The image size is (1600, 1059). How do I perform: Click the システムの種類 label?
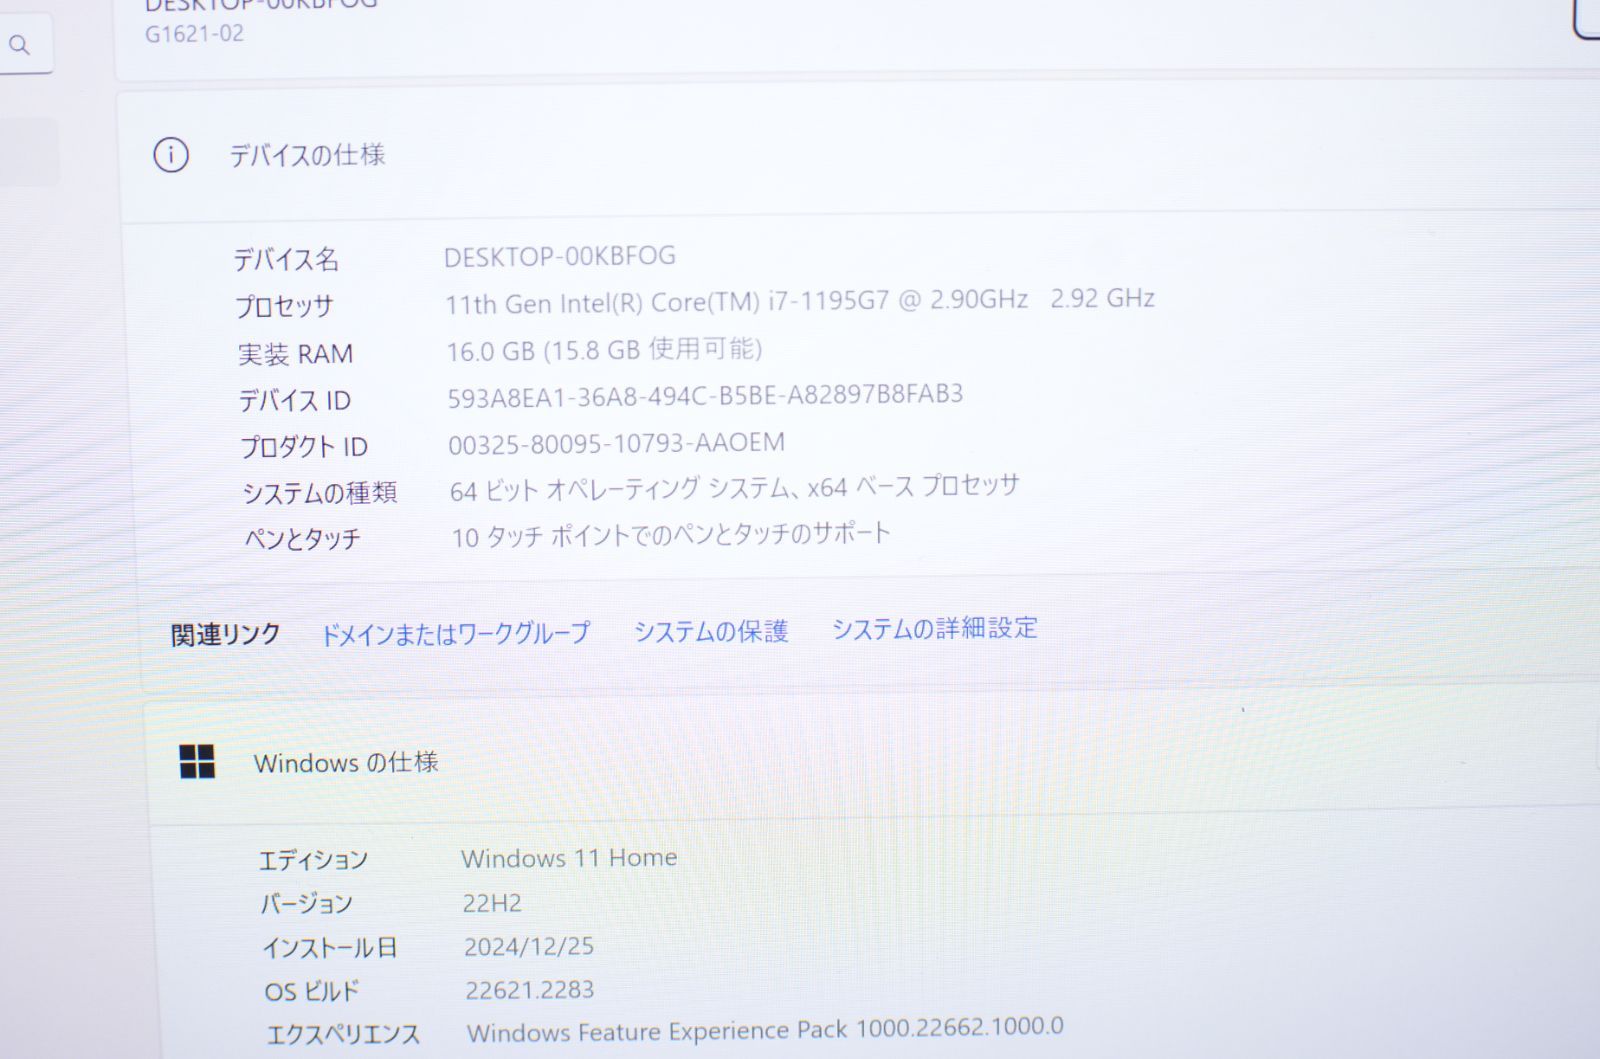pos(319,492)
